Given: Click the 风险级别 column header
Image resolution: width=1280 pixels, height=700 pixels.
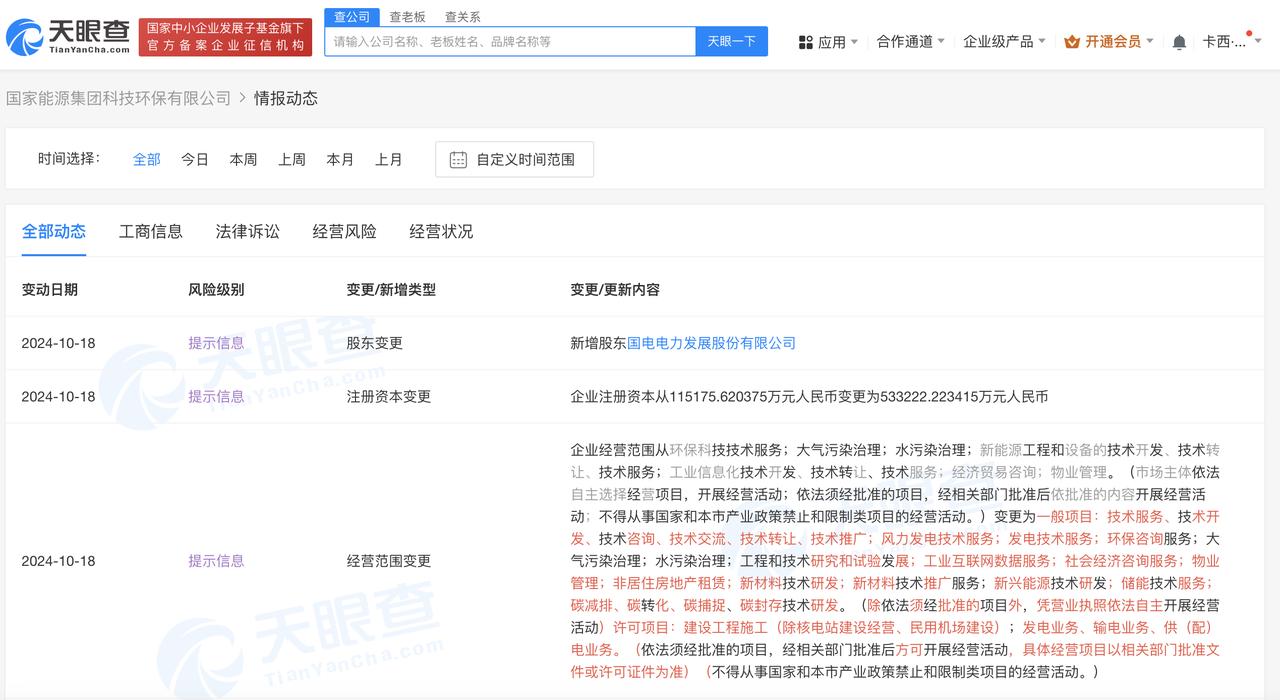Looking at the screenshot, I should pos(216,290).
